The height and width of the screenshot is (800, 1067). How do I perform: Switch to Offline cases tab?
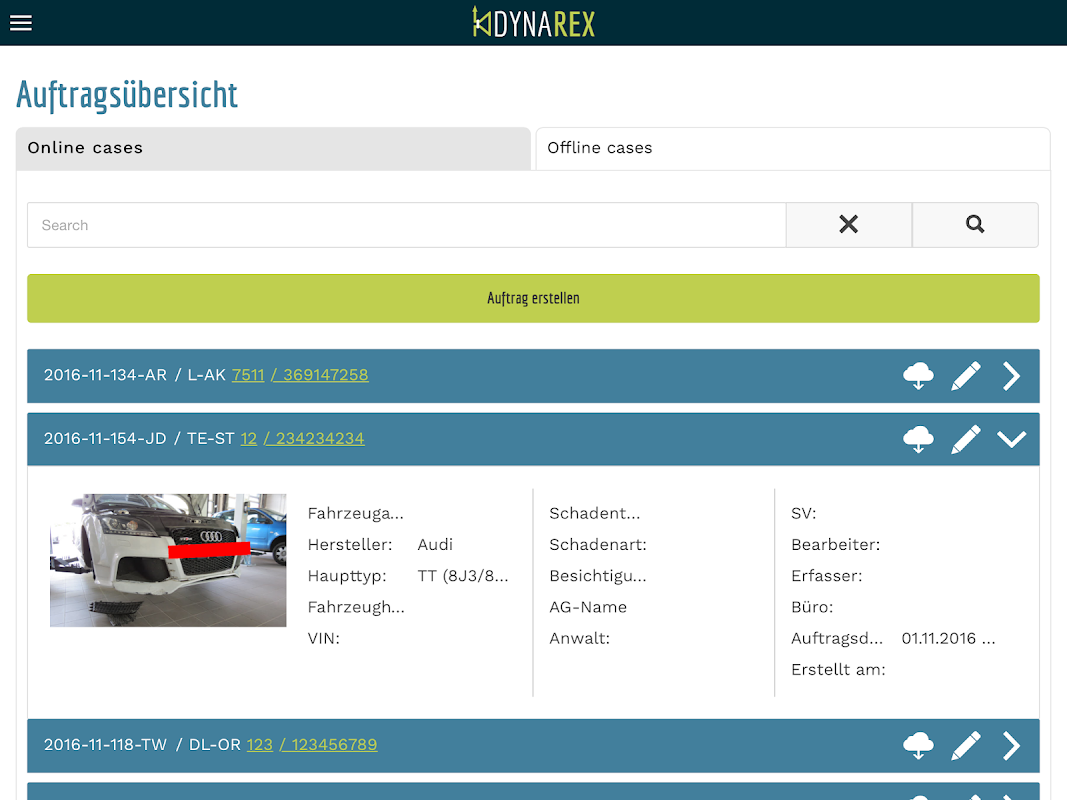point(793,148)
